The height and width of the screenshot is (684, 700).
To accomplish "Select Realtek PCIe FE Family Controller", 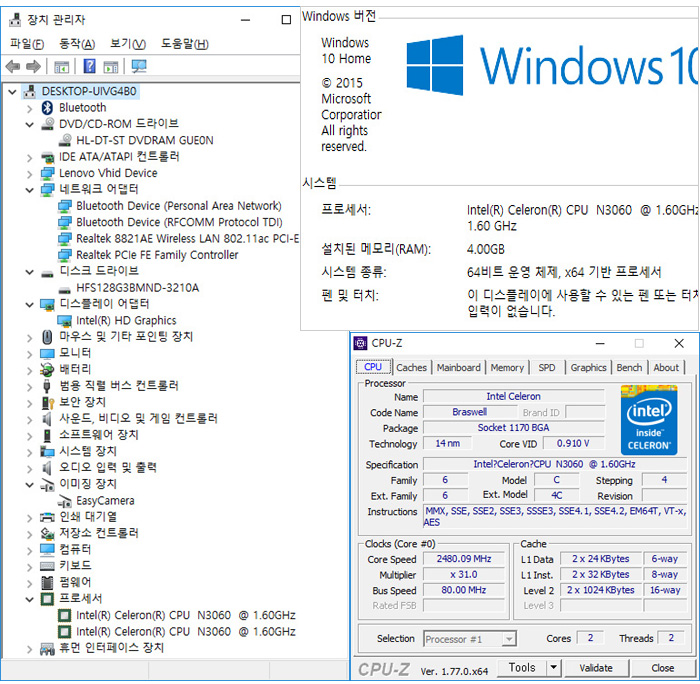I will click(x=157, y=255).
